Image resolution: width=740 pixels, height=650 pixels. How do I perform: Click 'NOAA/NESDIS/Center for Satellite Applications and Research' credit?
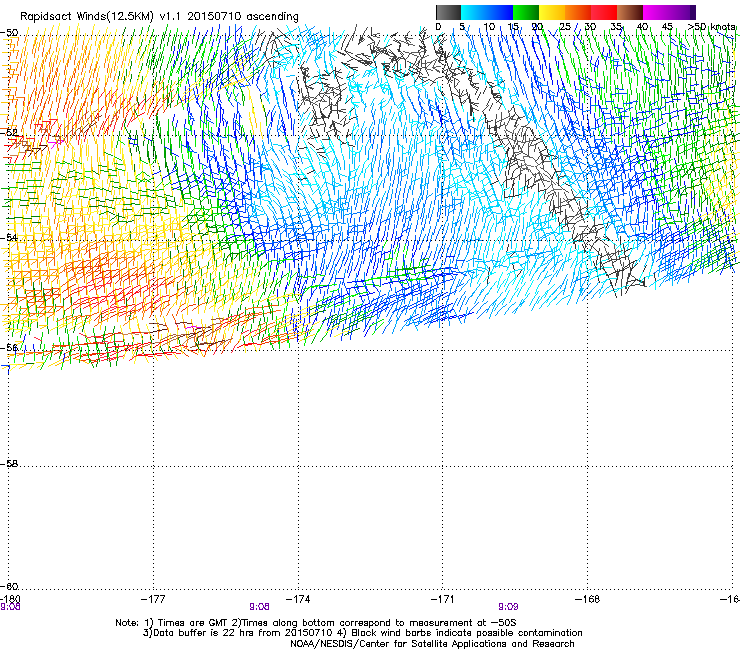pyautogui.click(x=432, y=643)
